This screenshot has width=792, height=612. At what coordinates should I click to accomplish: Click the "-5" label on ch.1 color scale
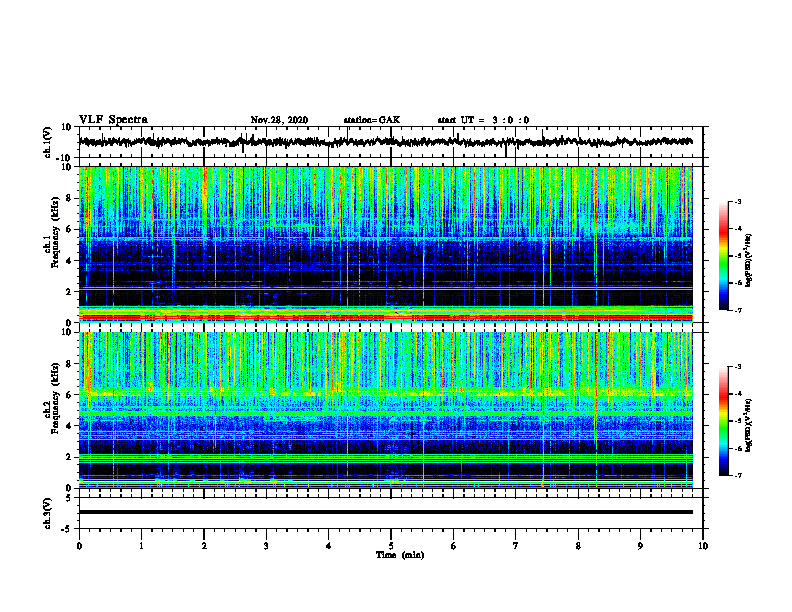pos(738,256)
